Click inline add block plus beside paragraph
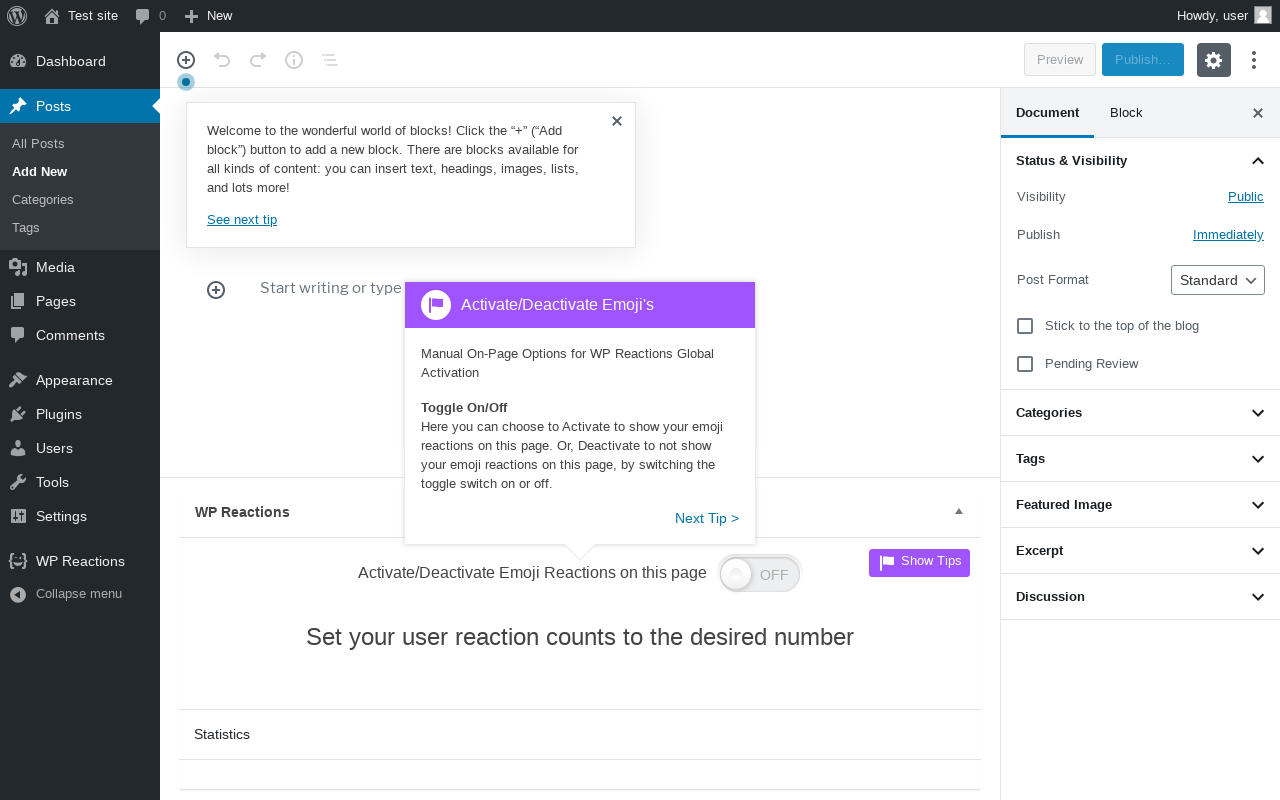1280x800 pixels. click(x=216, y=290)
